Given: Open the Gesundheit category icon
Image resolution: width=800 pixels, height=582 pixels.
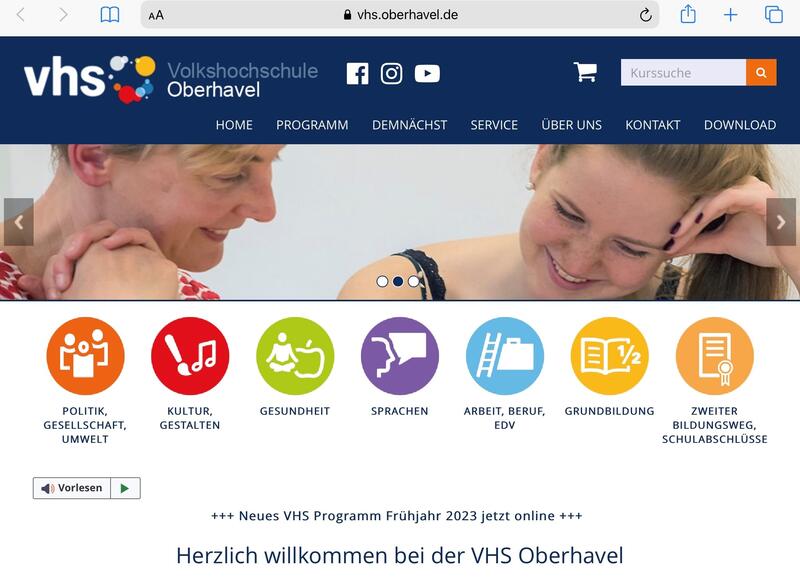Looking at the screenshot, I should pyautogui.click(x=295, y=356).
